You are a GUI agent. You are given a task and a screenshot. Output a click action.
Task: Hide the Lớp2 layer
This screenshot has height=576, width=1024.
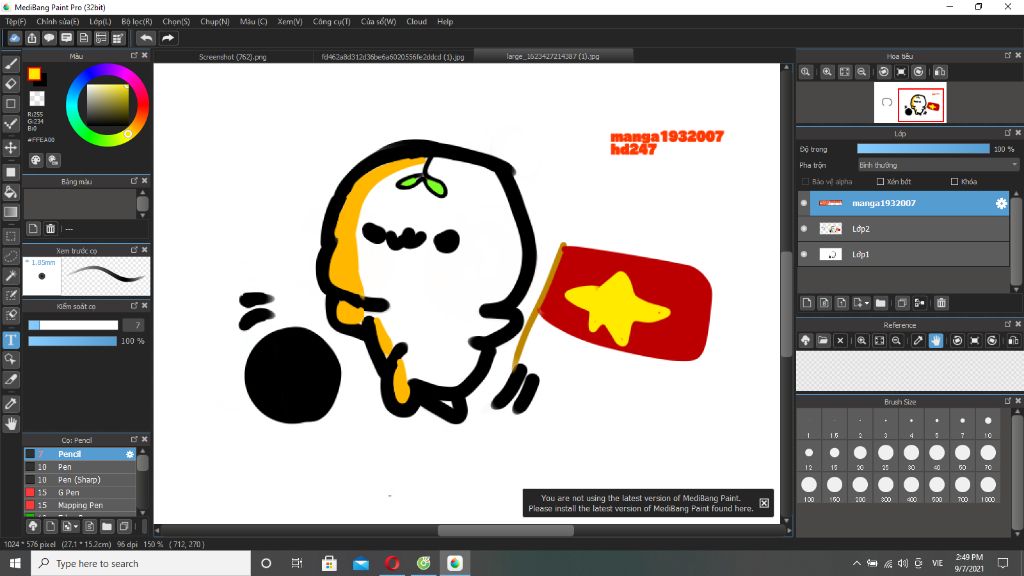804,229
